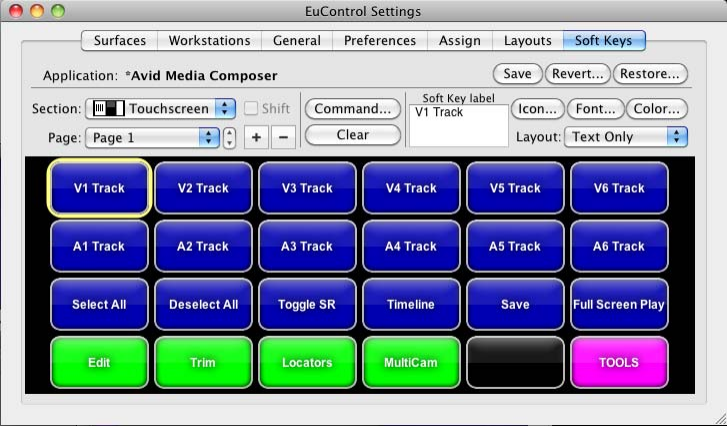The width and height of the screenshot is (727, 426).
Task: Choose the green MultiCam soft key
Action: [x=411, y=362]
